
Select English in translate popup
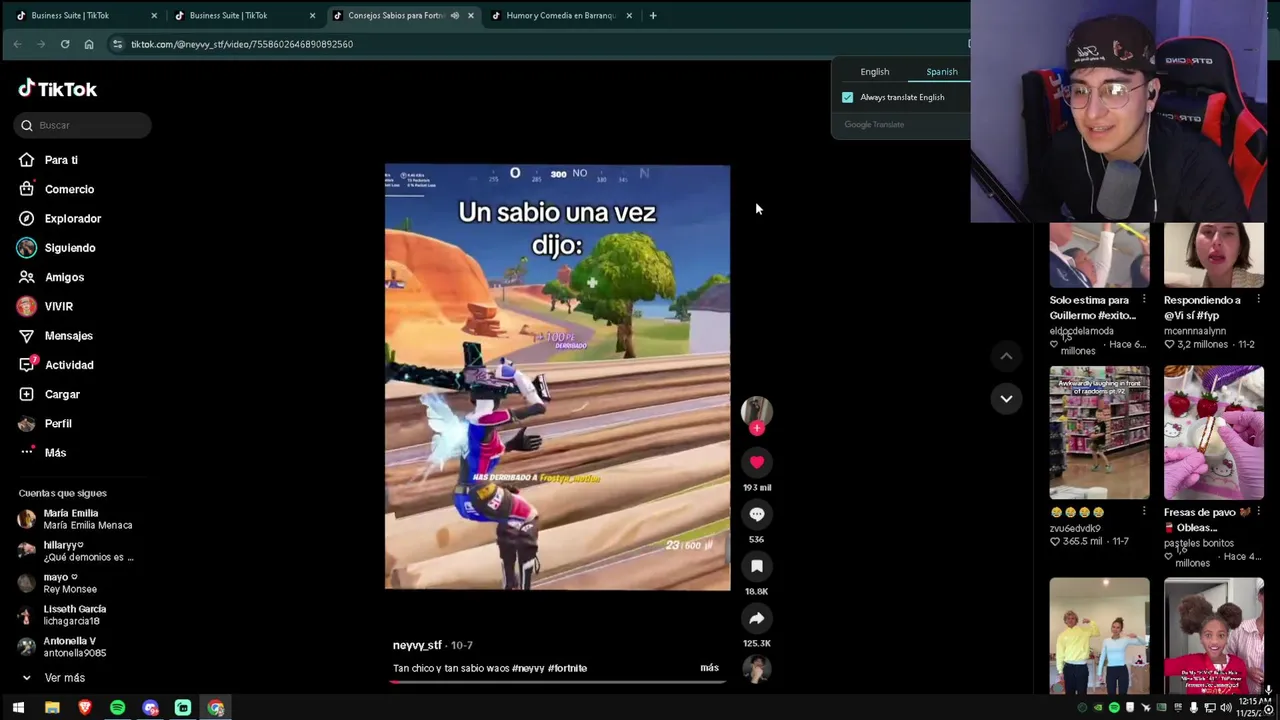tap(875, 72)
